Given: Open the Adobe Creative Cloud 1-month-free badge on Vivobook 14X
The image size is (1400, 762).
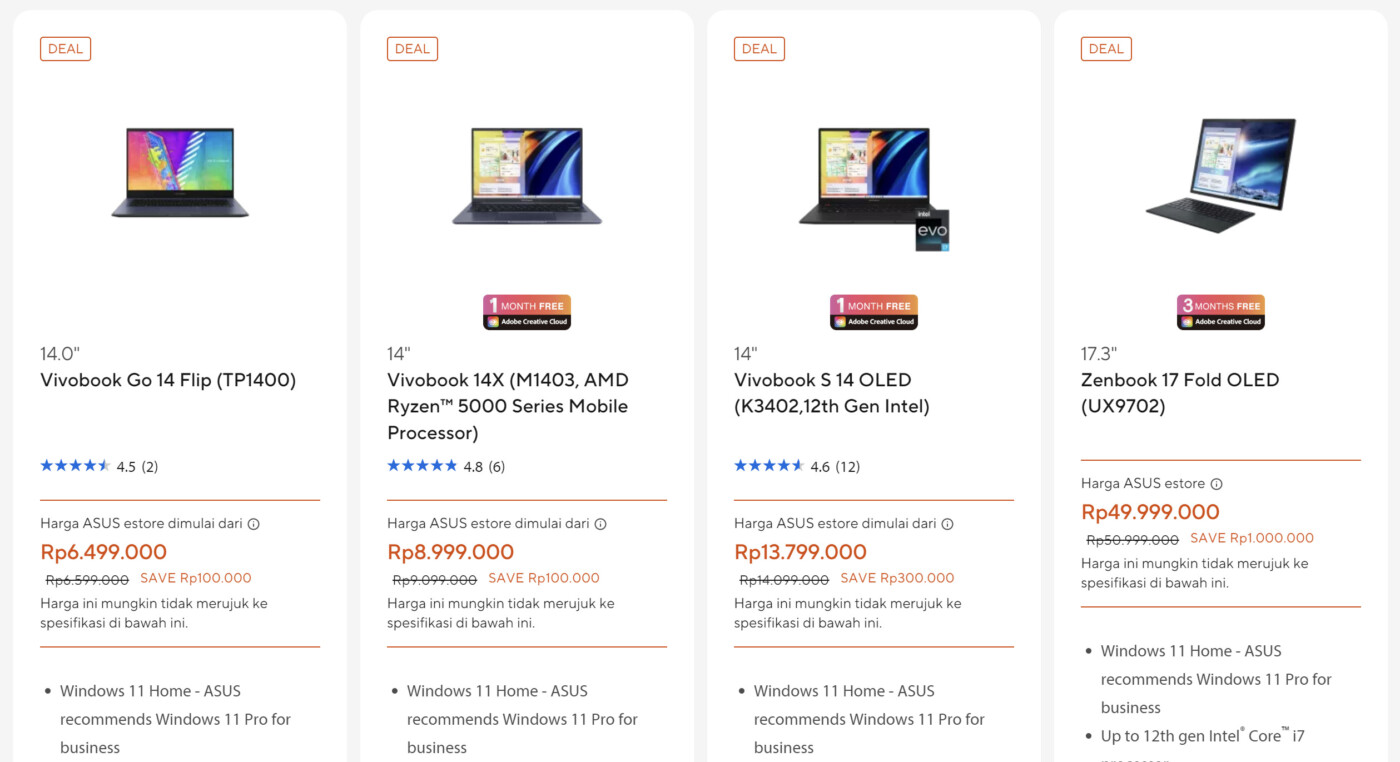Looking at the screenshot, I should coord(526,311).
